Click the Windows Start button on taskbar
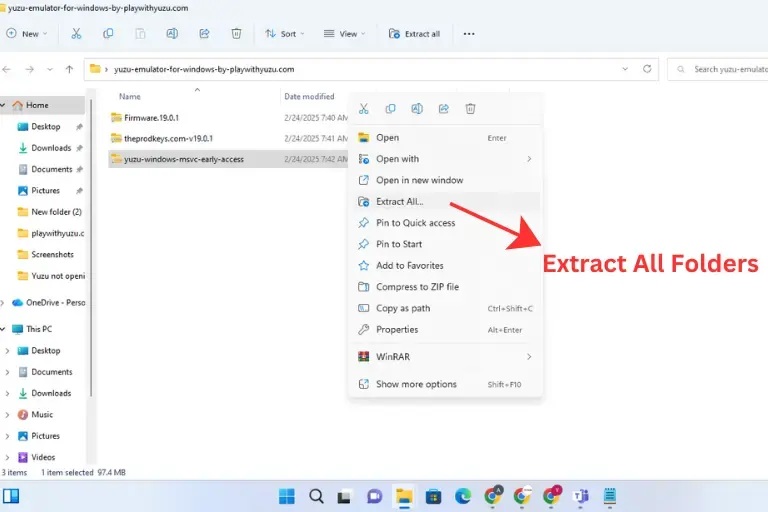Viewport: 768px width, 512px height. [x=287, y=496]
